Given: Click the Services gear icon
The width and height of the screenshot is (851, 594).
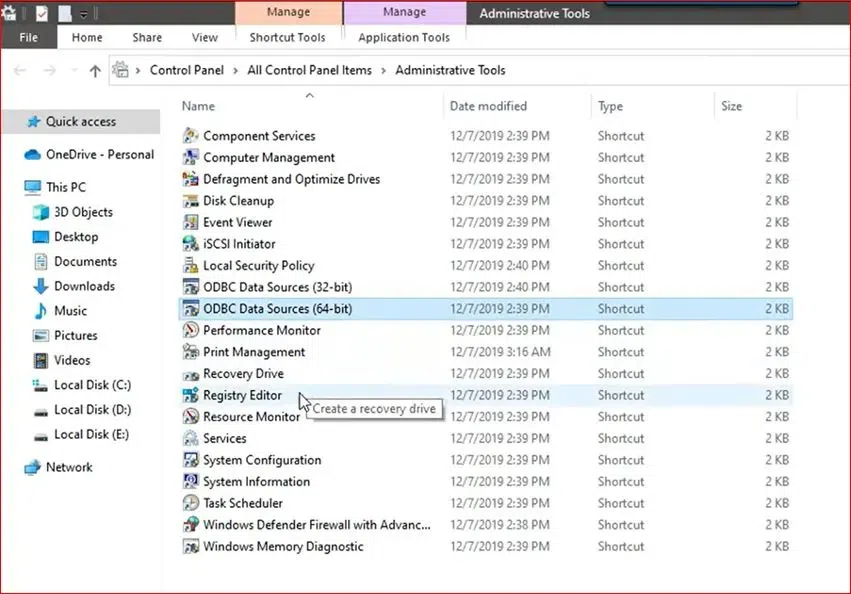Looking at the screenshot, I should point(190,438).
